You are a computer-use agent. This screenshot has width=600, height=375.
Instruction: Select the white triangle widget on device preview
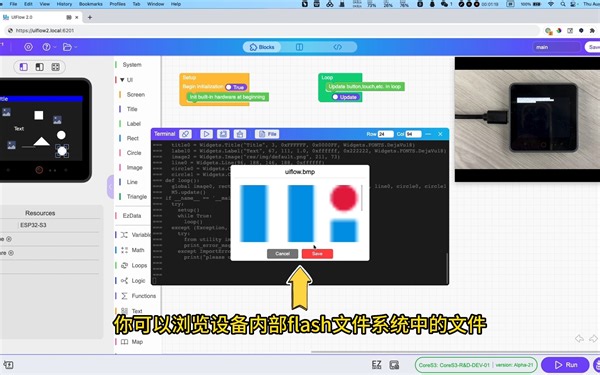(41, 142)
